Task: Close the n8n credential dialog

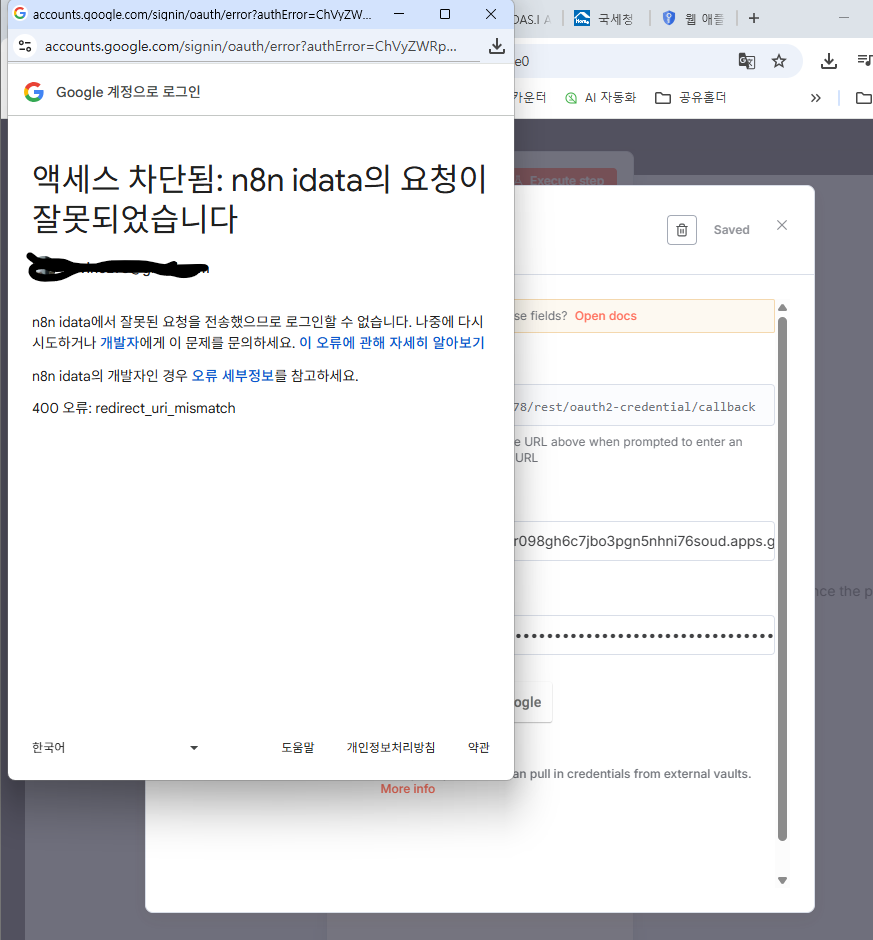Action: 782,225
